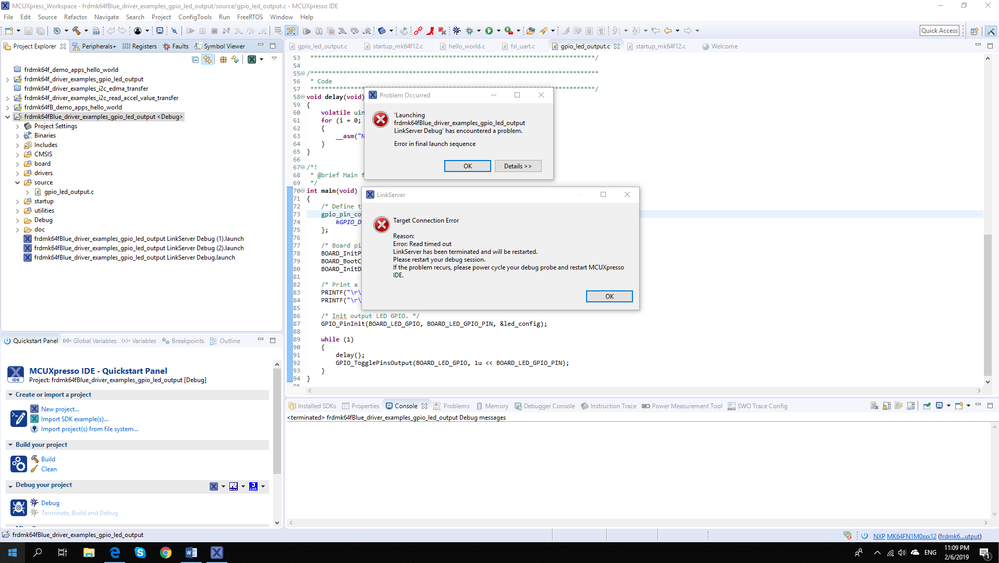Click the Quick Access search field
The width and height of the screenshot is (999, 563).
(939, 31)
